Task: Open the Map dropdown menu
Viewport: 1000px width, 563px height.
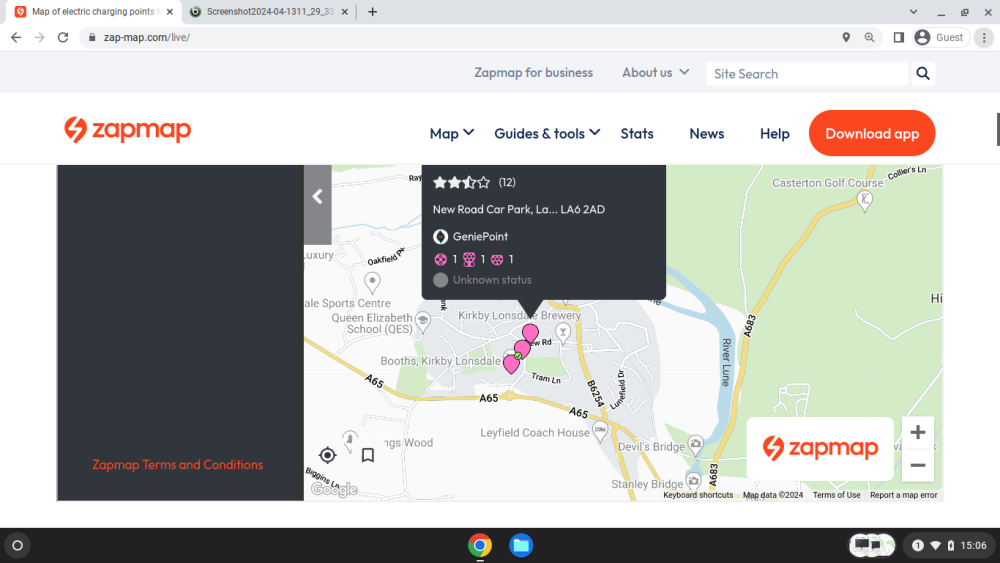Action: tap(452, 133)
